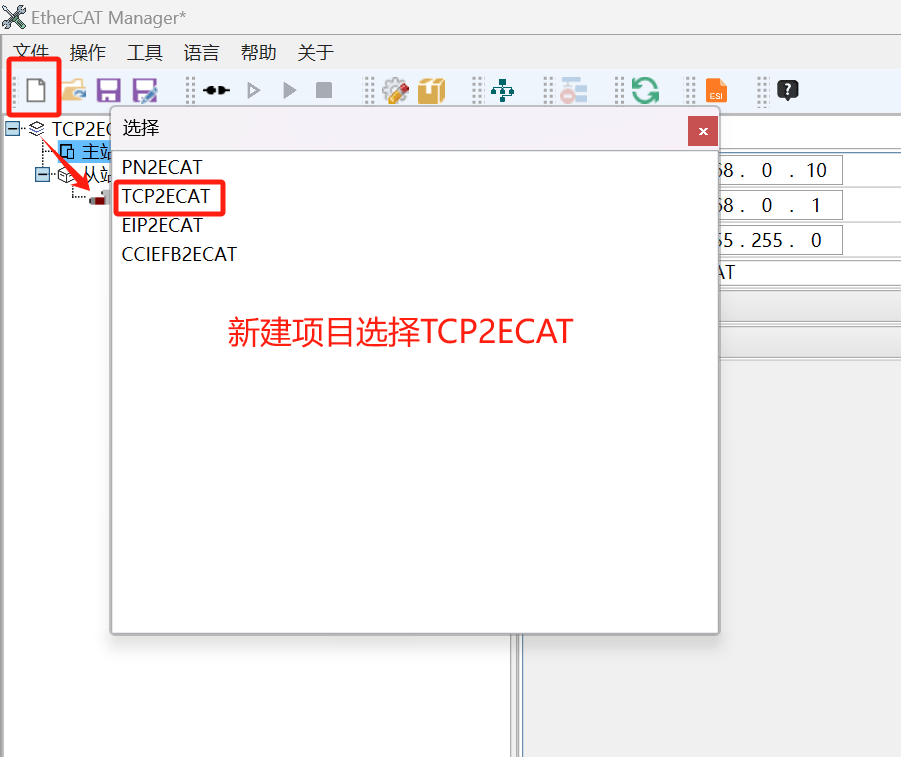Open the 语言 menu
Image resolution: width=901 pixels, height=757 pixels.
[x=201, y=52]
